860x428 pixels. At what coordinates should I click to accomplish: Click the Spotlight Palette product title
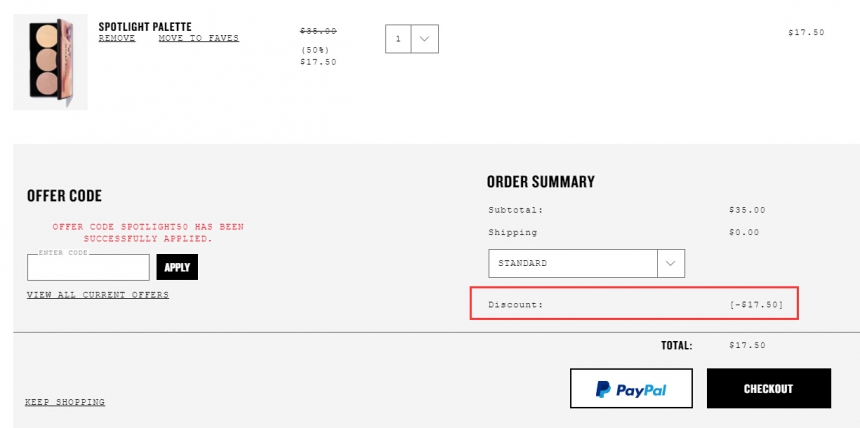(145, 27)
